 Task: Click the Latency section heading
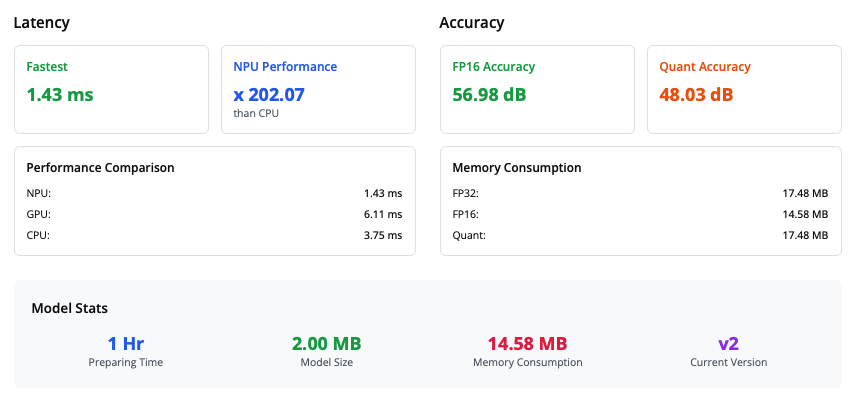click(x=41, y=22)
